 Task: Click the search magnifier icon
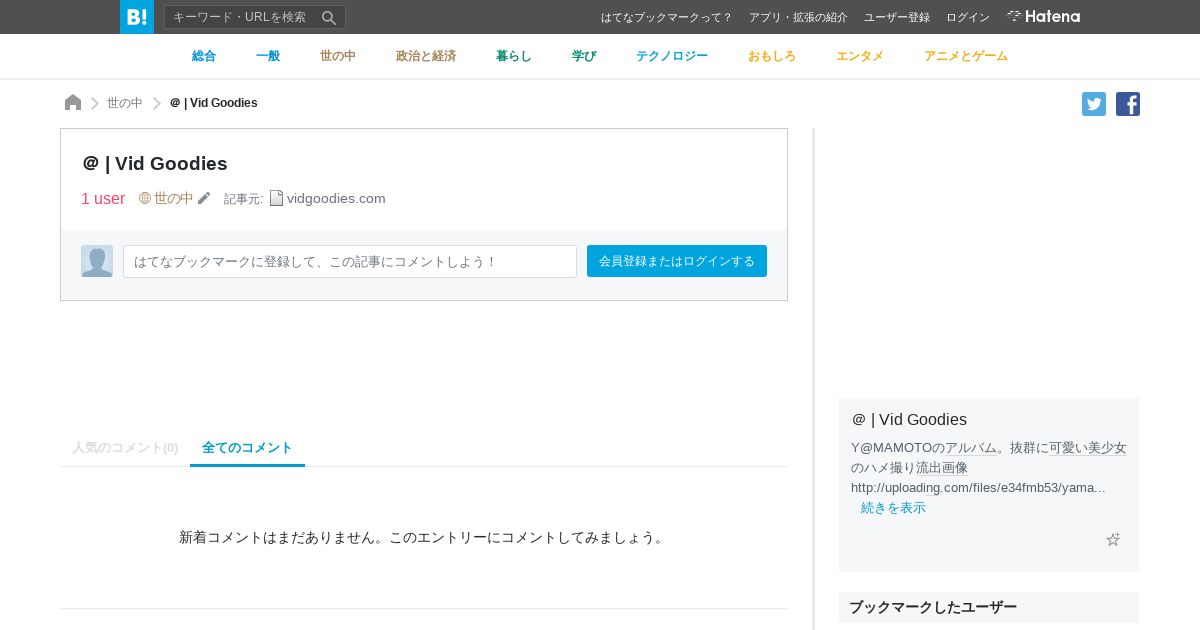329,17
